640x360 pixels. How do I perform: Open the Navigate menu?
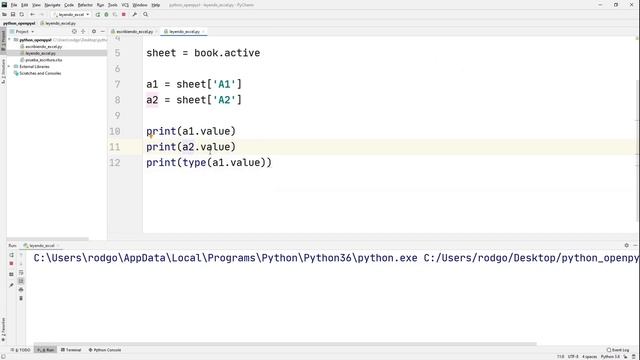52,5
